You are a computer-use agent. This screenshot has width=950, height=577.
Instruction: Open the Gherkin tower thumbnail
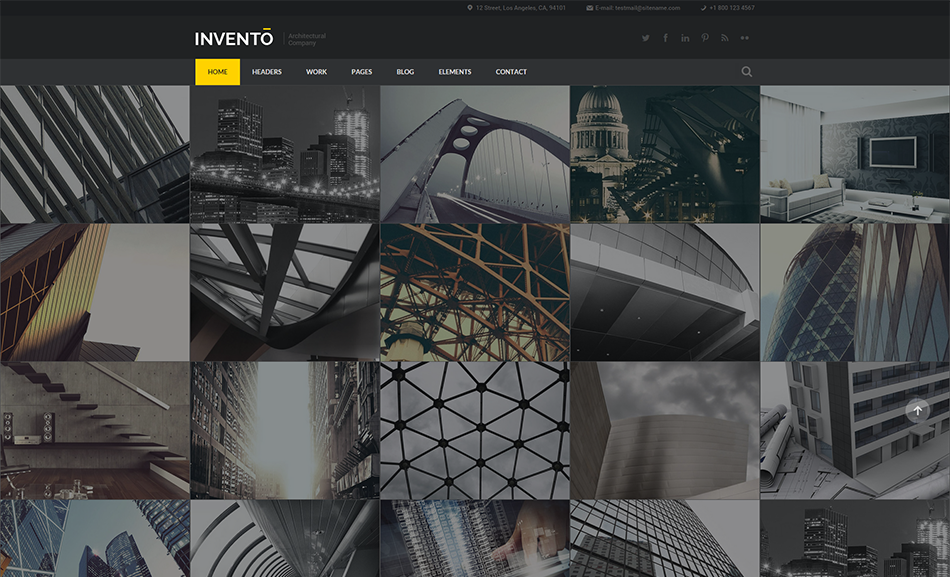point(855,292)
